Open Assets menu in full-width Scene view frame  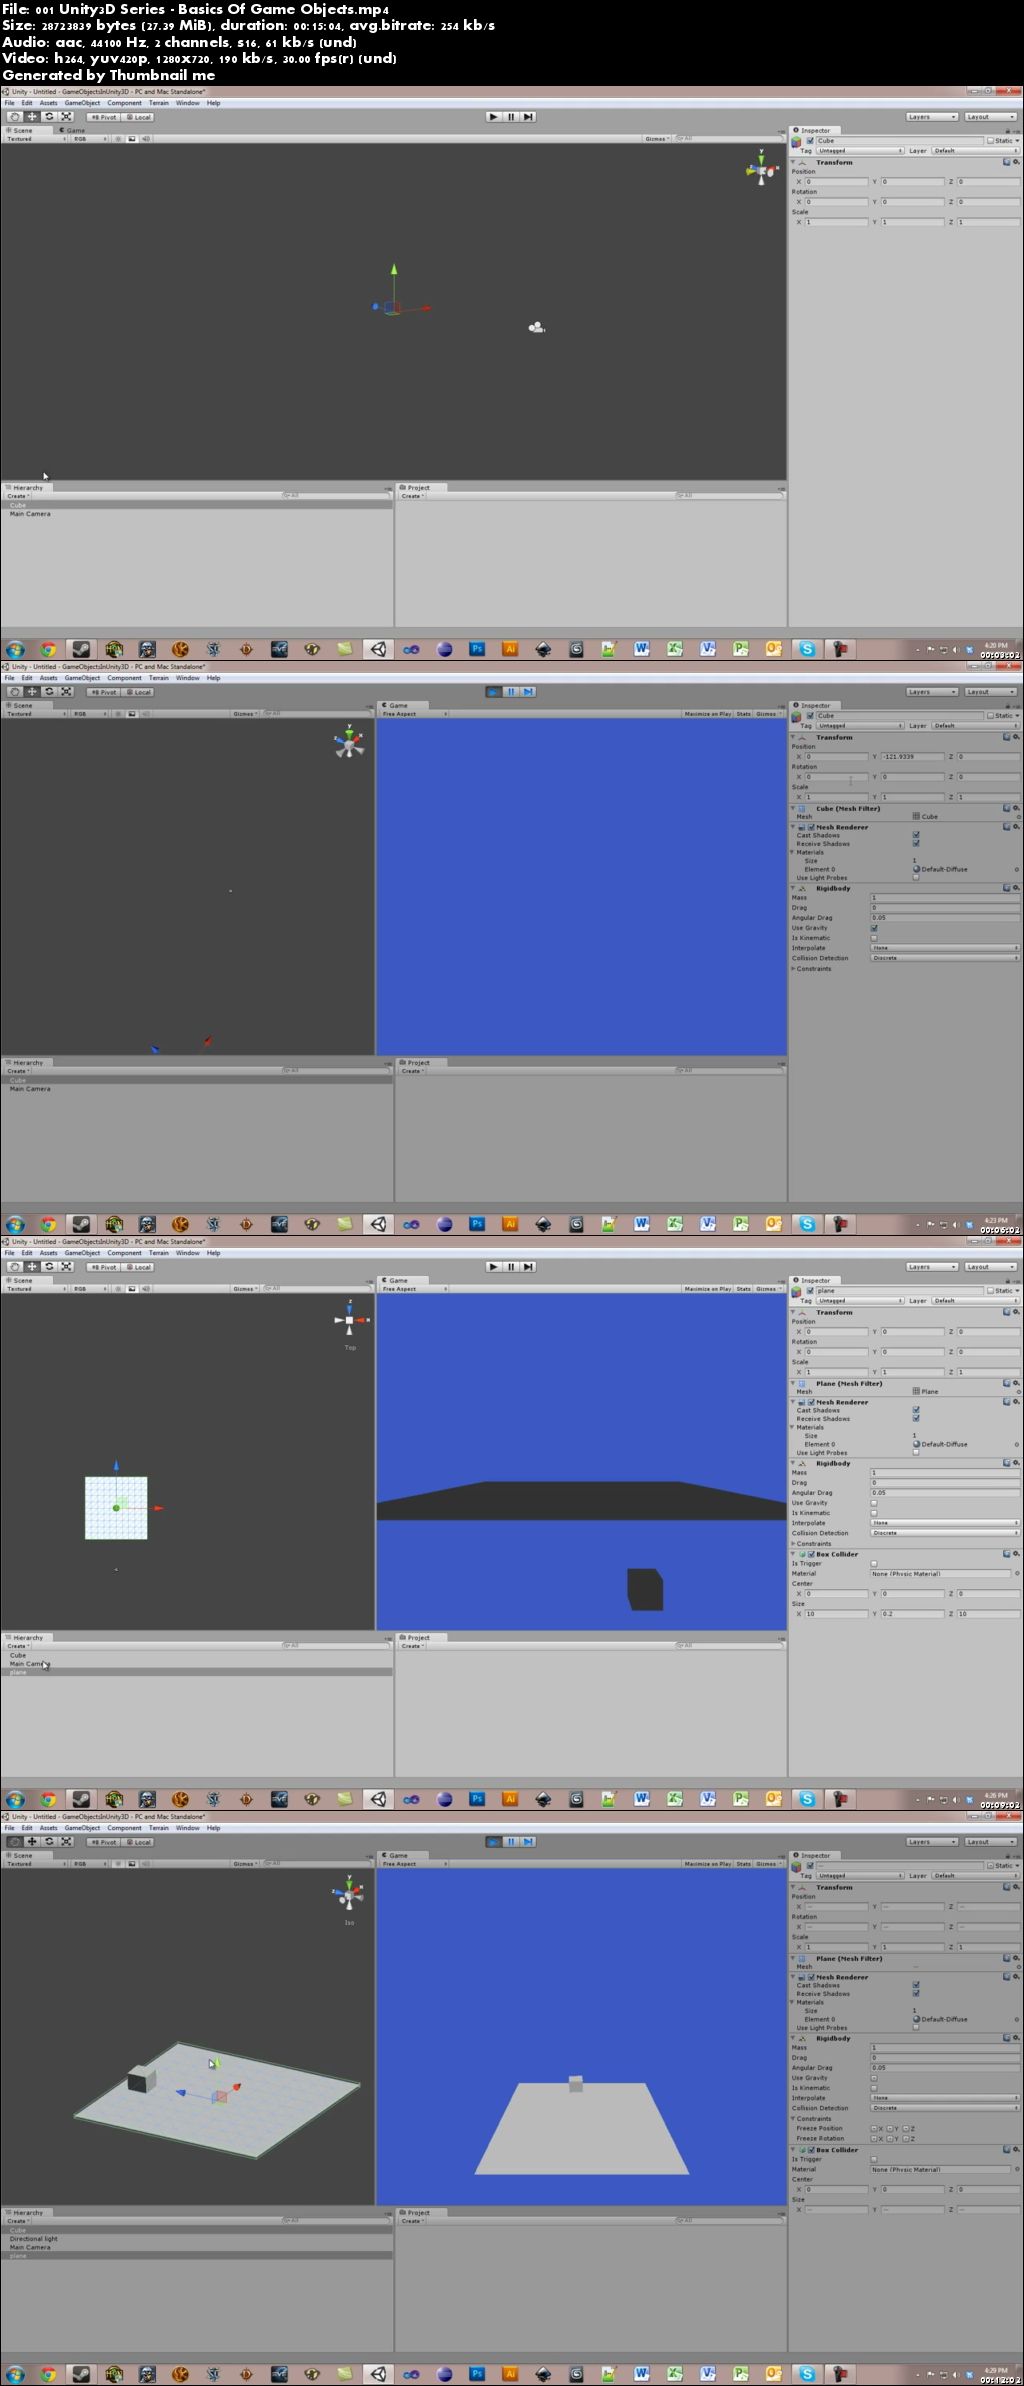coord(48,103)
